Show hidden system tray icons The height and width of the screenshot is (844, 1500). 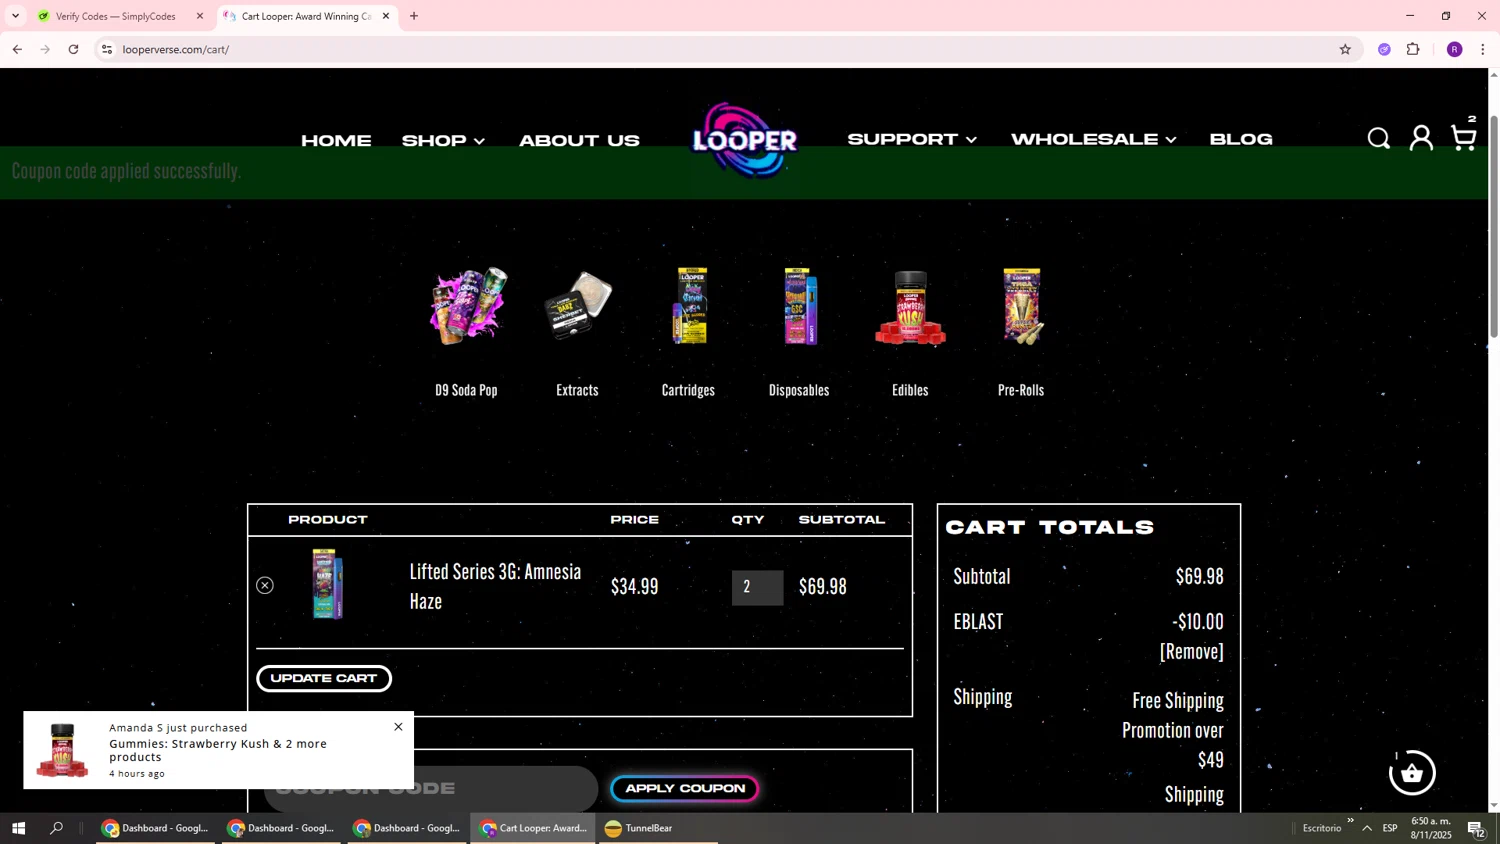1367,828
